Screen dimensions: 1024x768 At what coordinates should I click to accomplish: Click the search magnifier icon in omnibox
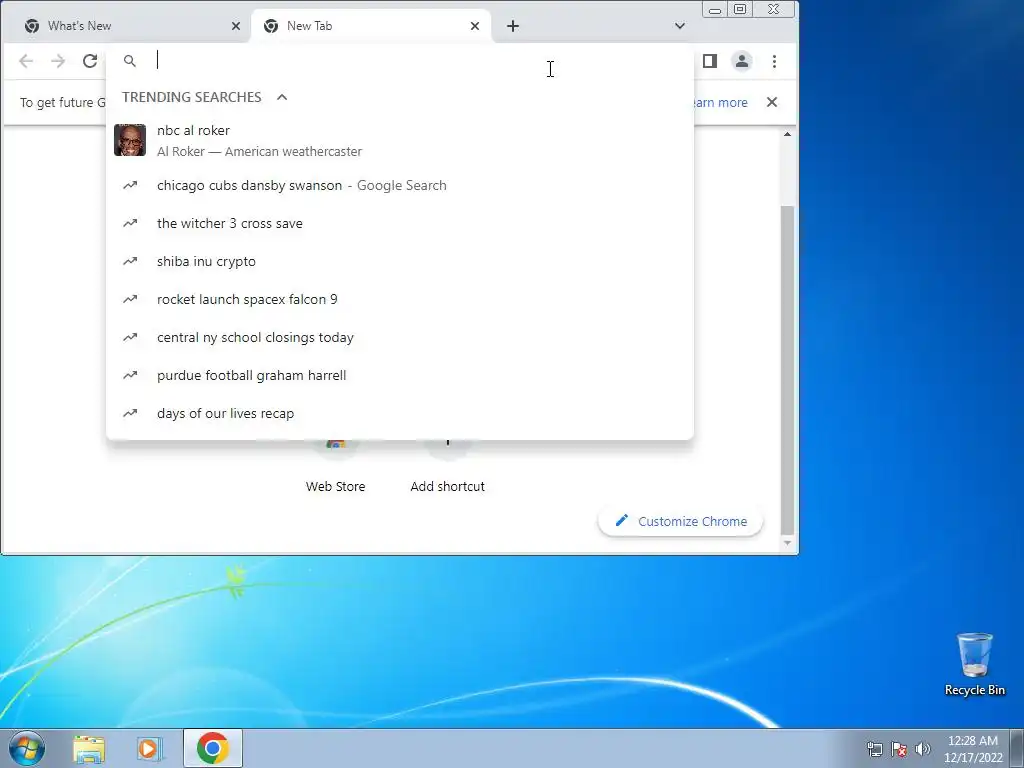(130, 61)
